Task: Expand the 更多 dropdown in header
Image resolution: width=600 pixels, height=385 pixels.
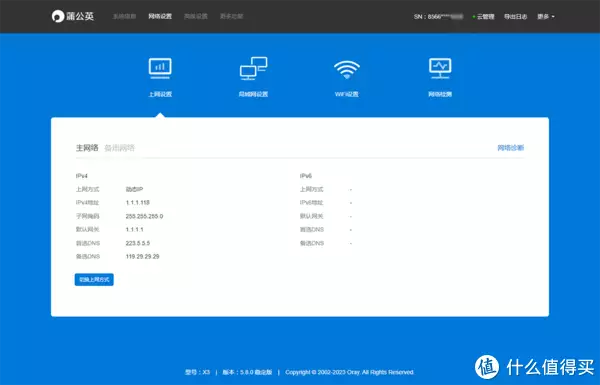Action: (x=546, y=16)
